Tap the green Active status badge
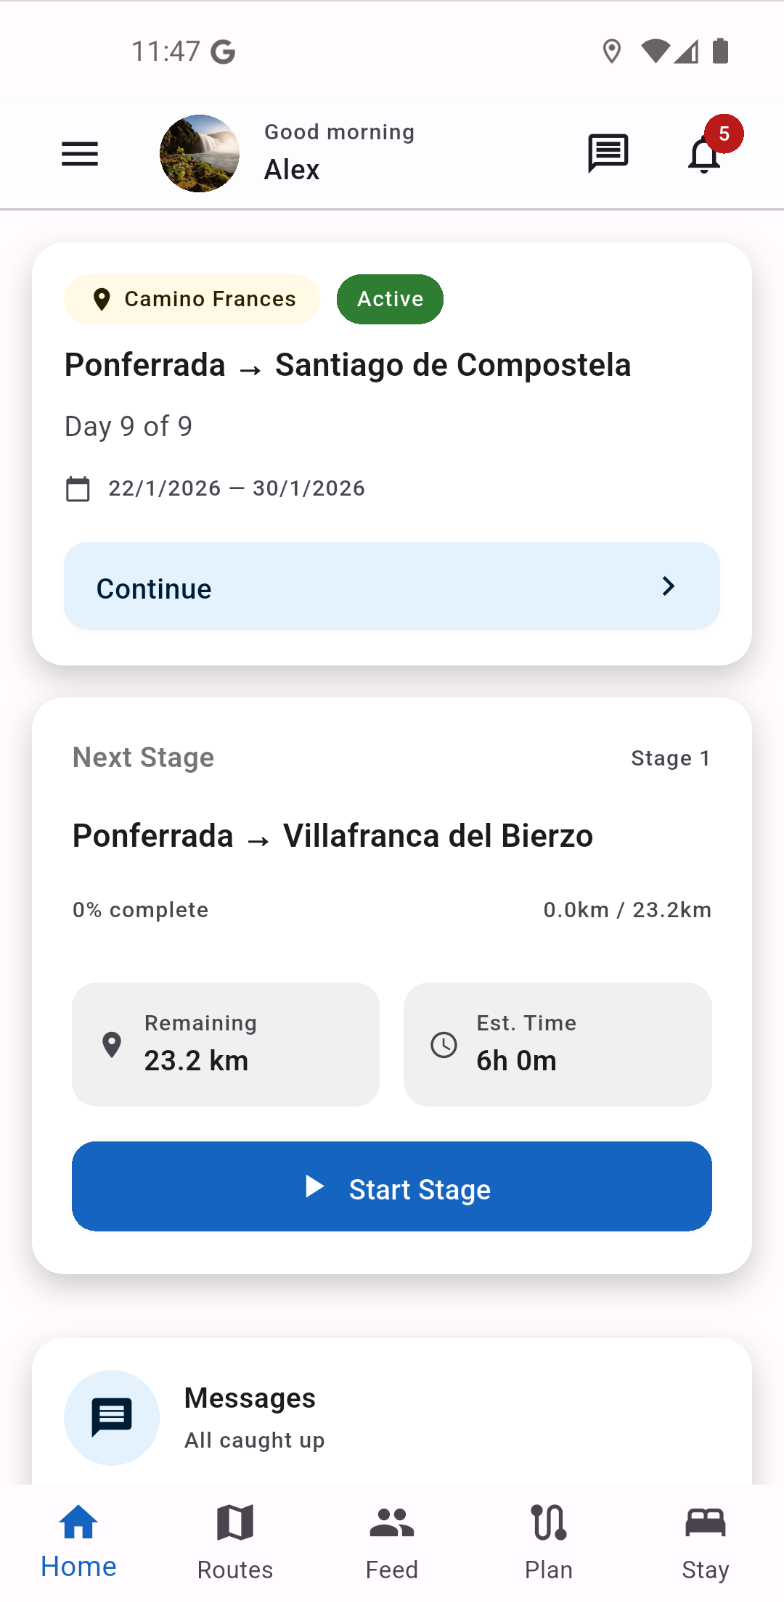 [390, 299]
